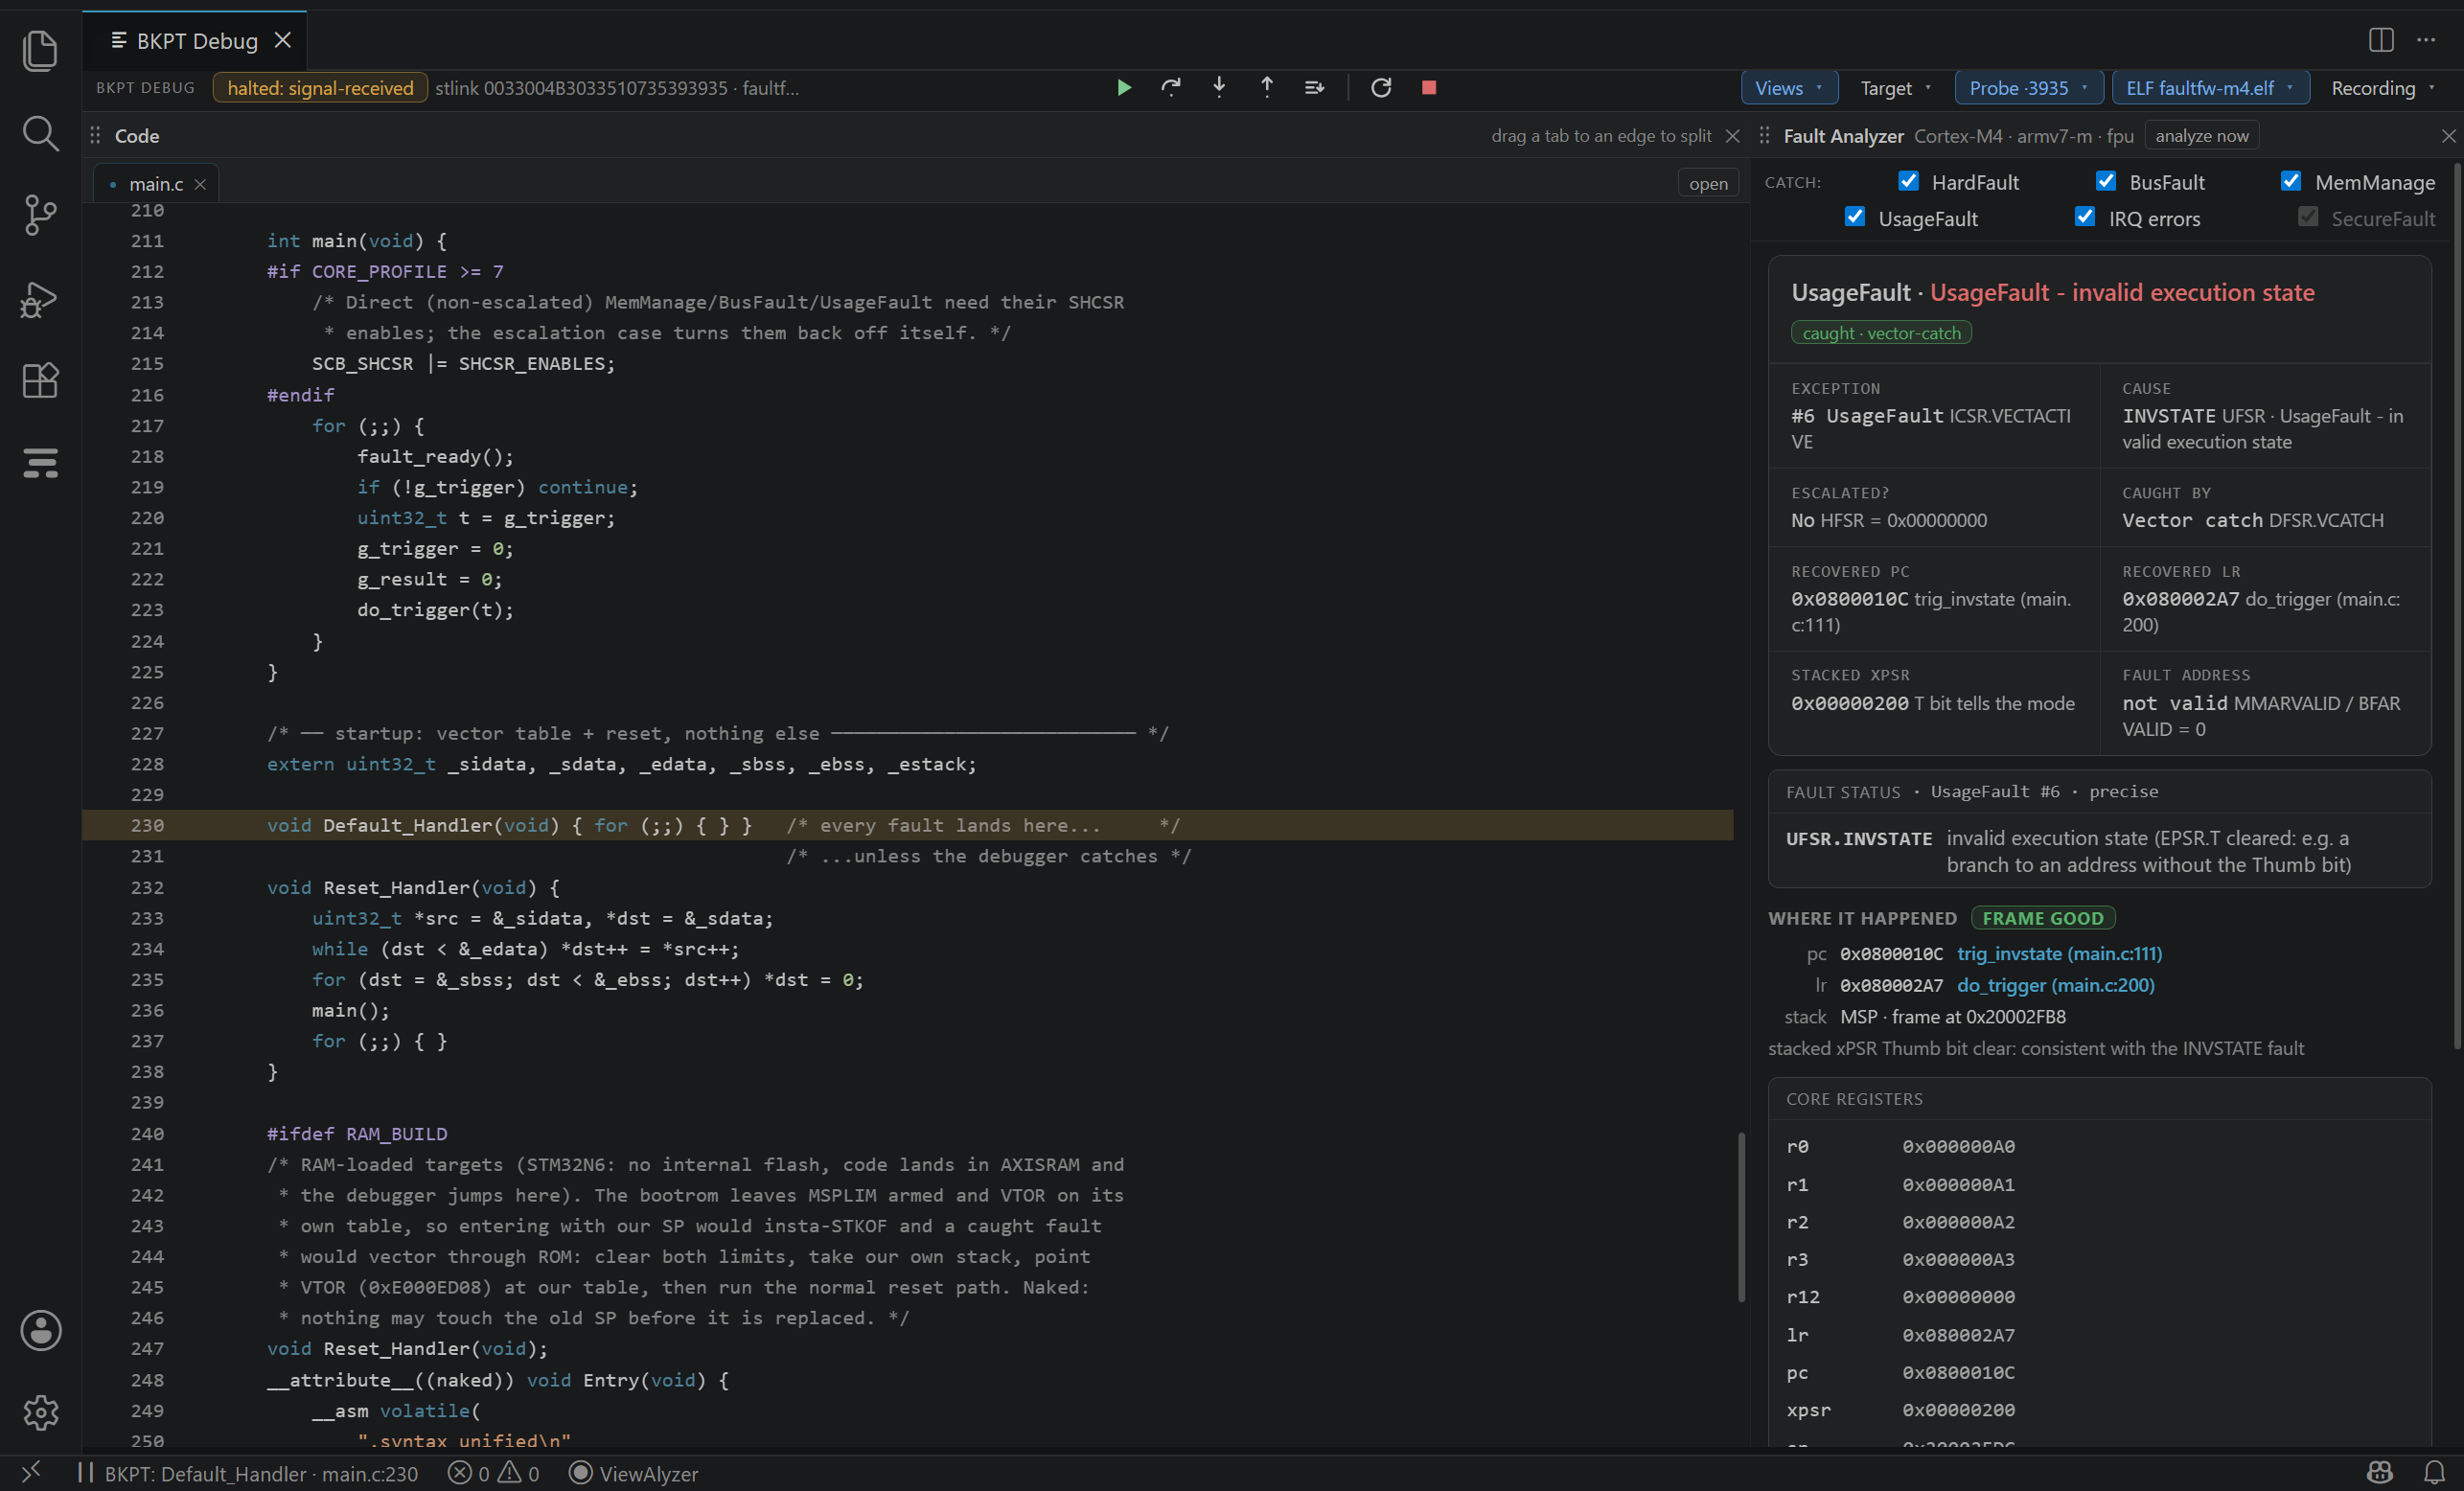Click the stlink probe serial text
Viewport: 2464px width, 1491px height.
(x=617, y=88)
